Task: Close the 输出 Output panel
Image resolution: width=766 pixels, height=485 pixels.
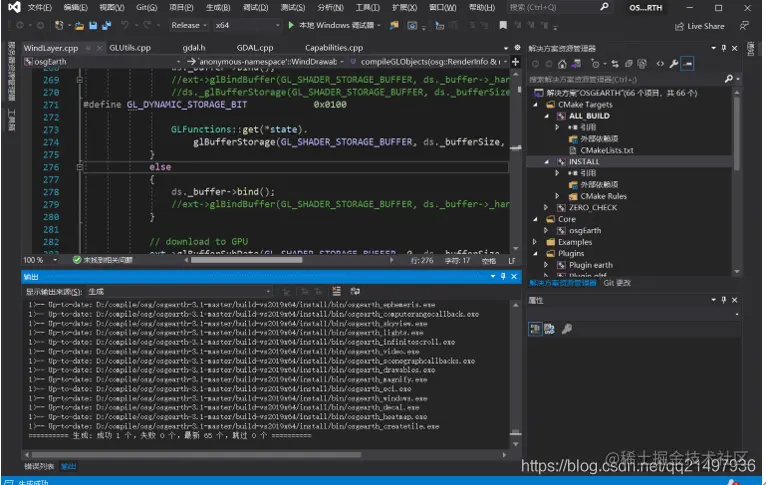Action: point(514,277)
